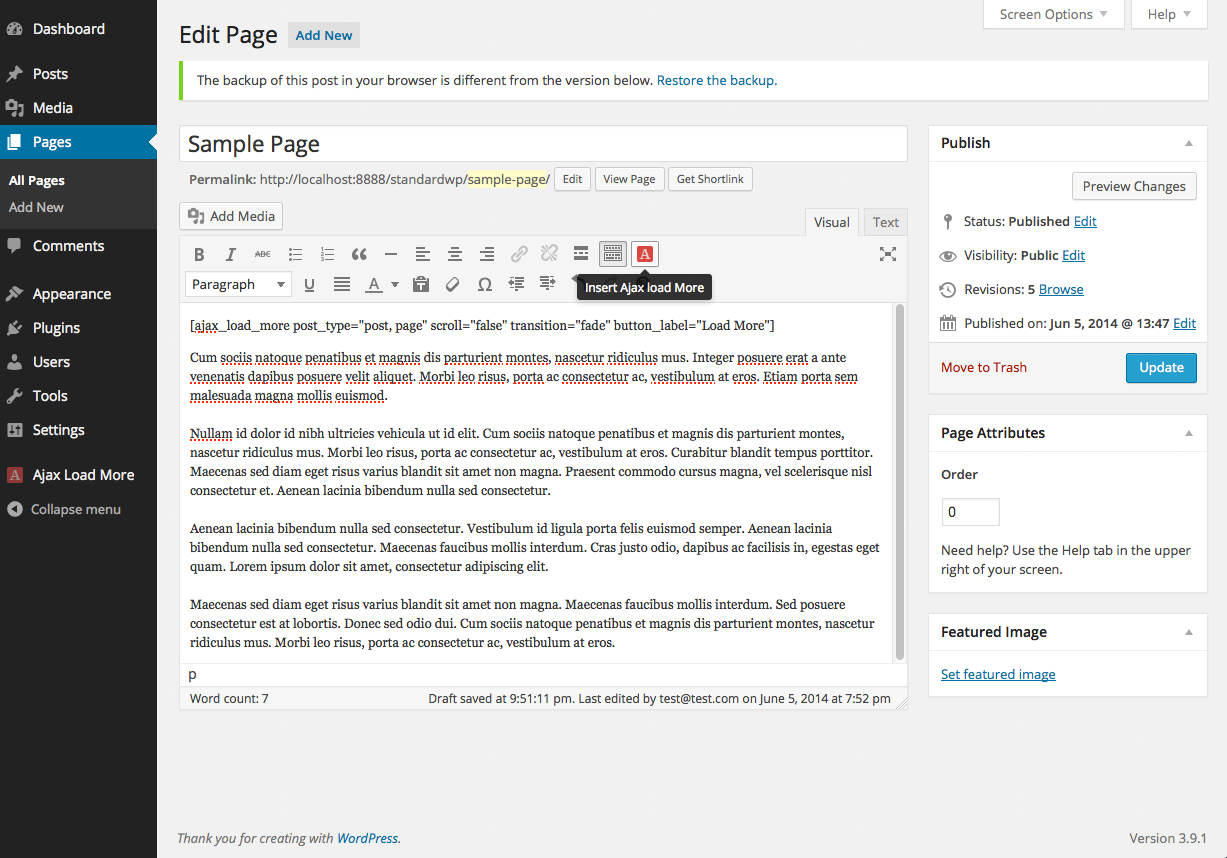Click the Insert Ajax Load More button
This screenshot has height=858, width=1227.
645,254
